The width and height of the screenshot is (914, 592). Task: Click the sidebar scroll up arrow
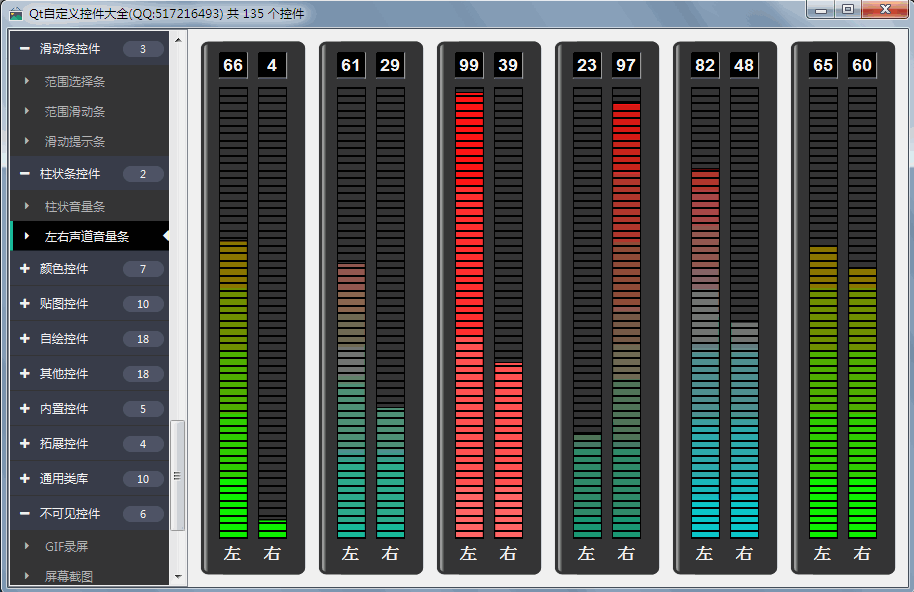coord(178,41)
